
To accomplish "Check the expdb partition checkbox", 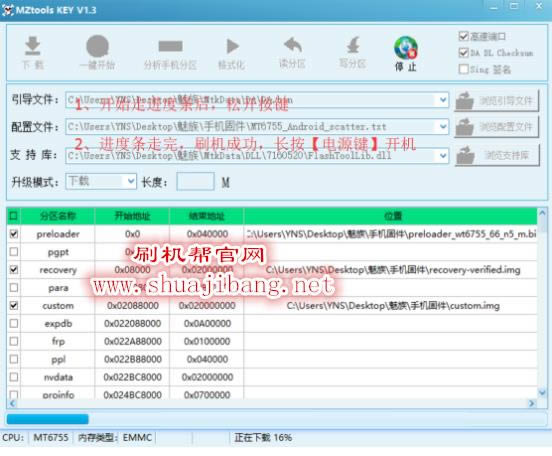I will [14, 324].
